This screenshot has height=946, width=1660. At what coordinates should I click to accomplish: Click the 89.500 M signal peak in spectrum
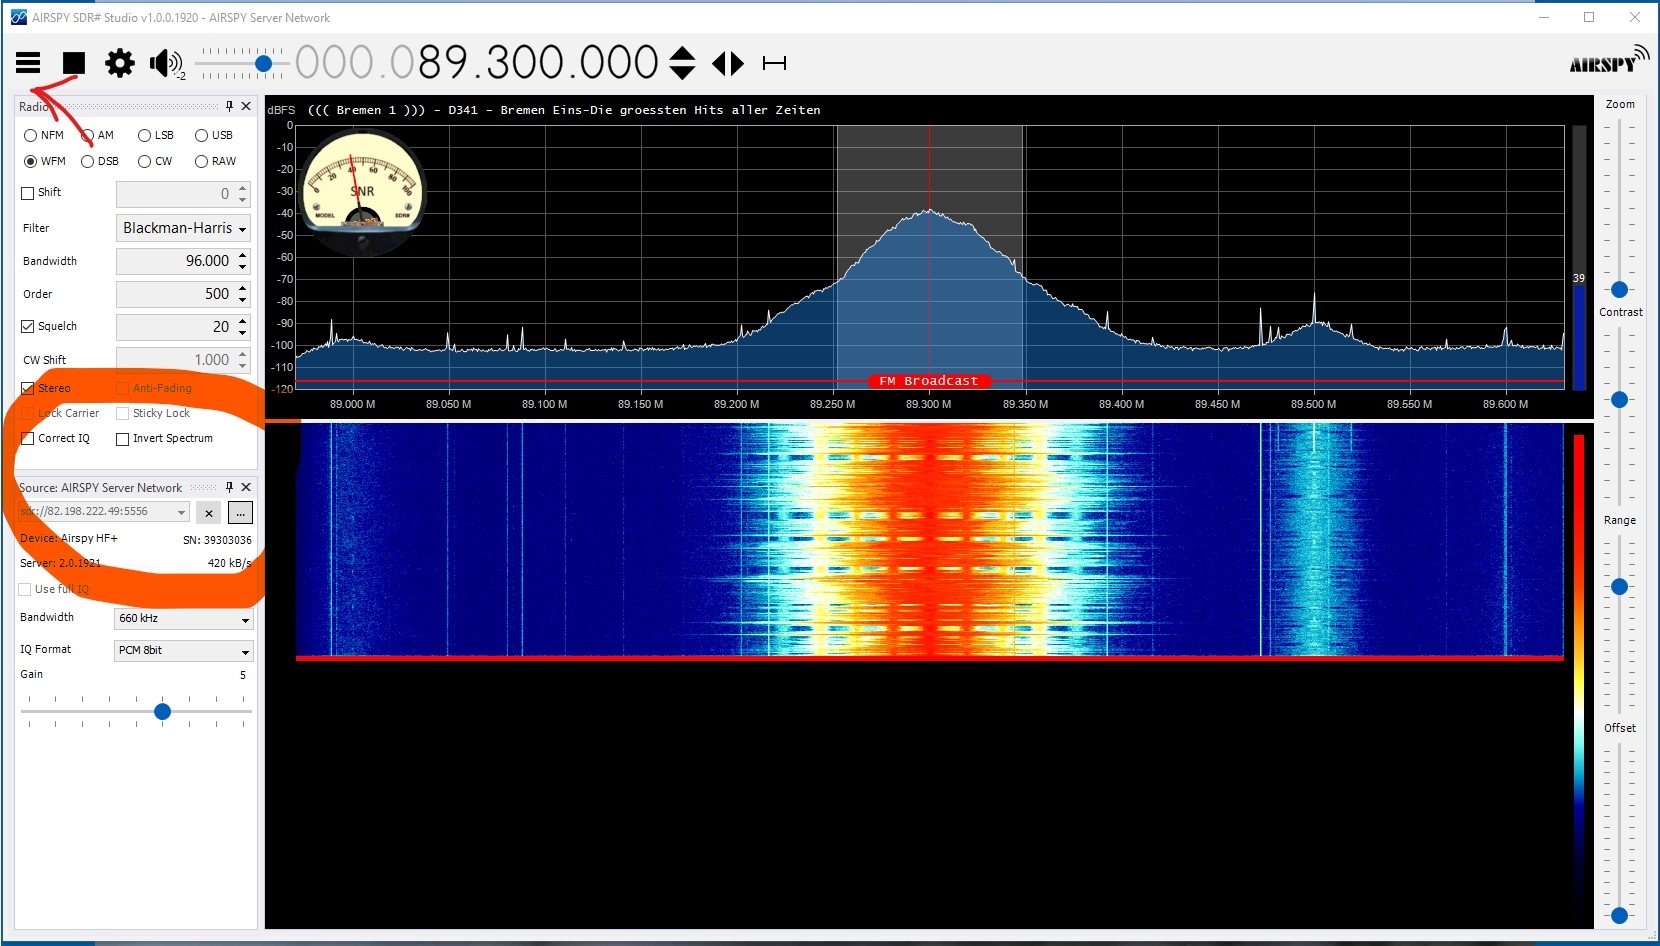click(x=1314, y=307)
